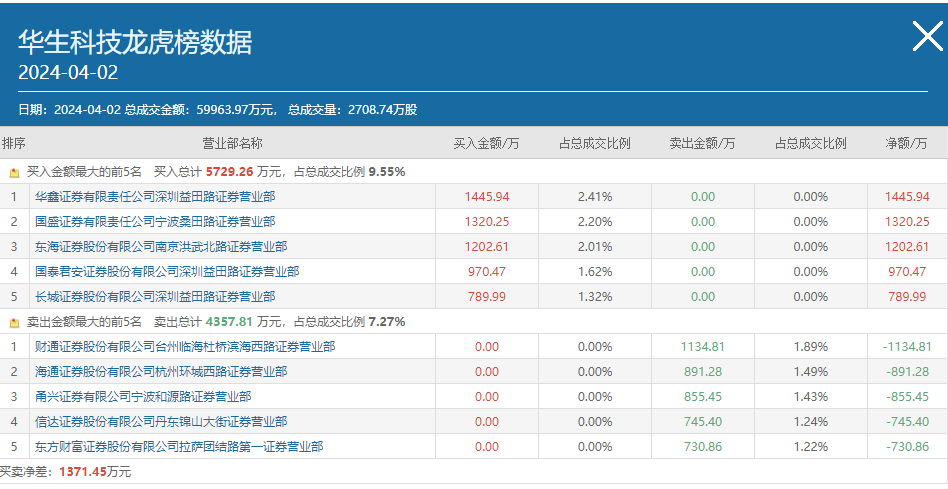Click net amount -1134.81 cell
The height and width of the screenshot is (489, 948).
(x=907, y=346)
